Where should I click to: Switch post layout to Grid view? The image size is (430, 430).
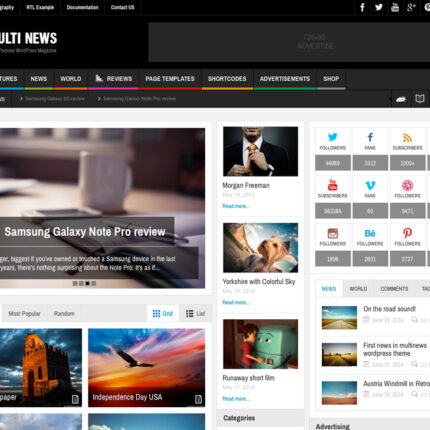163,313
